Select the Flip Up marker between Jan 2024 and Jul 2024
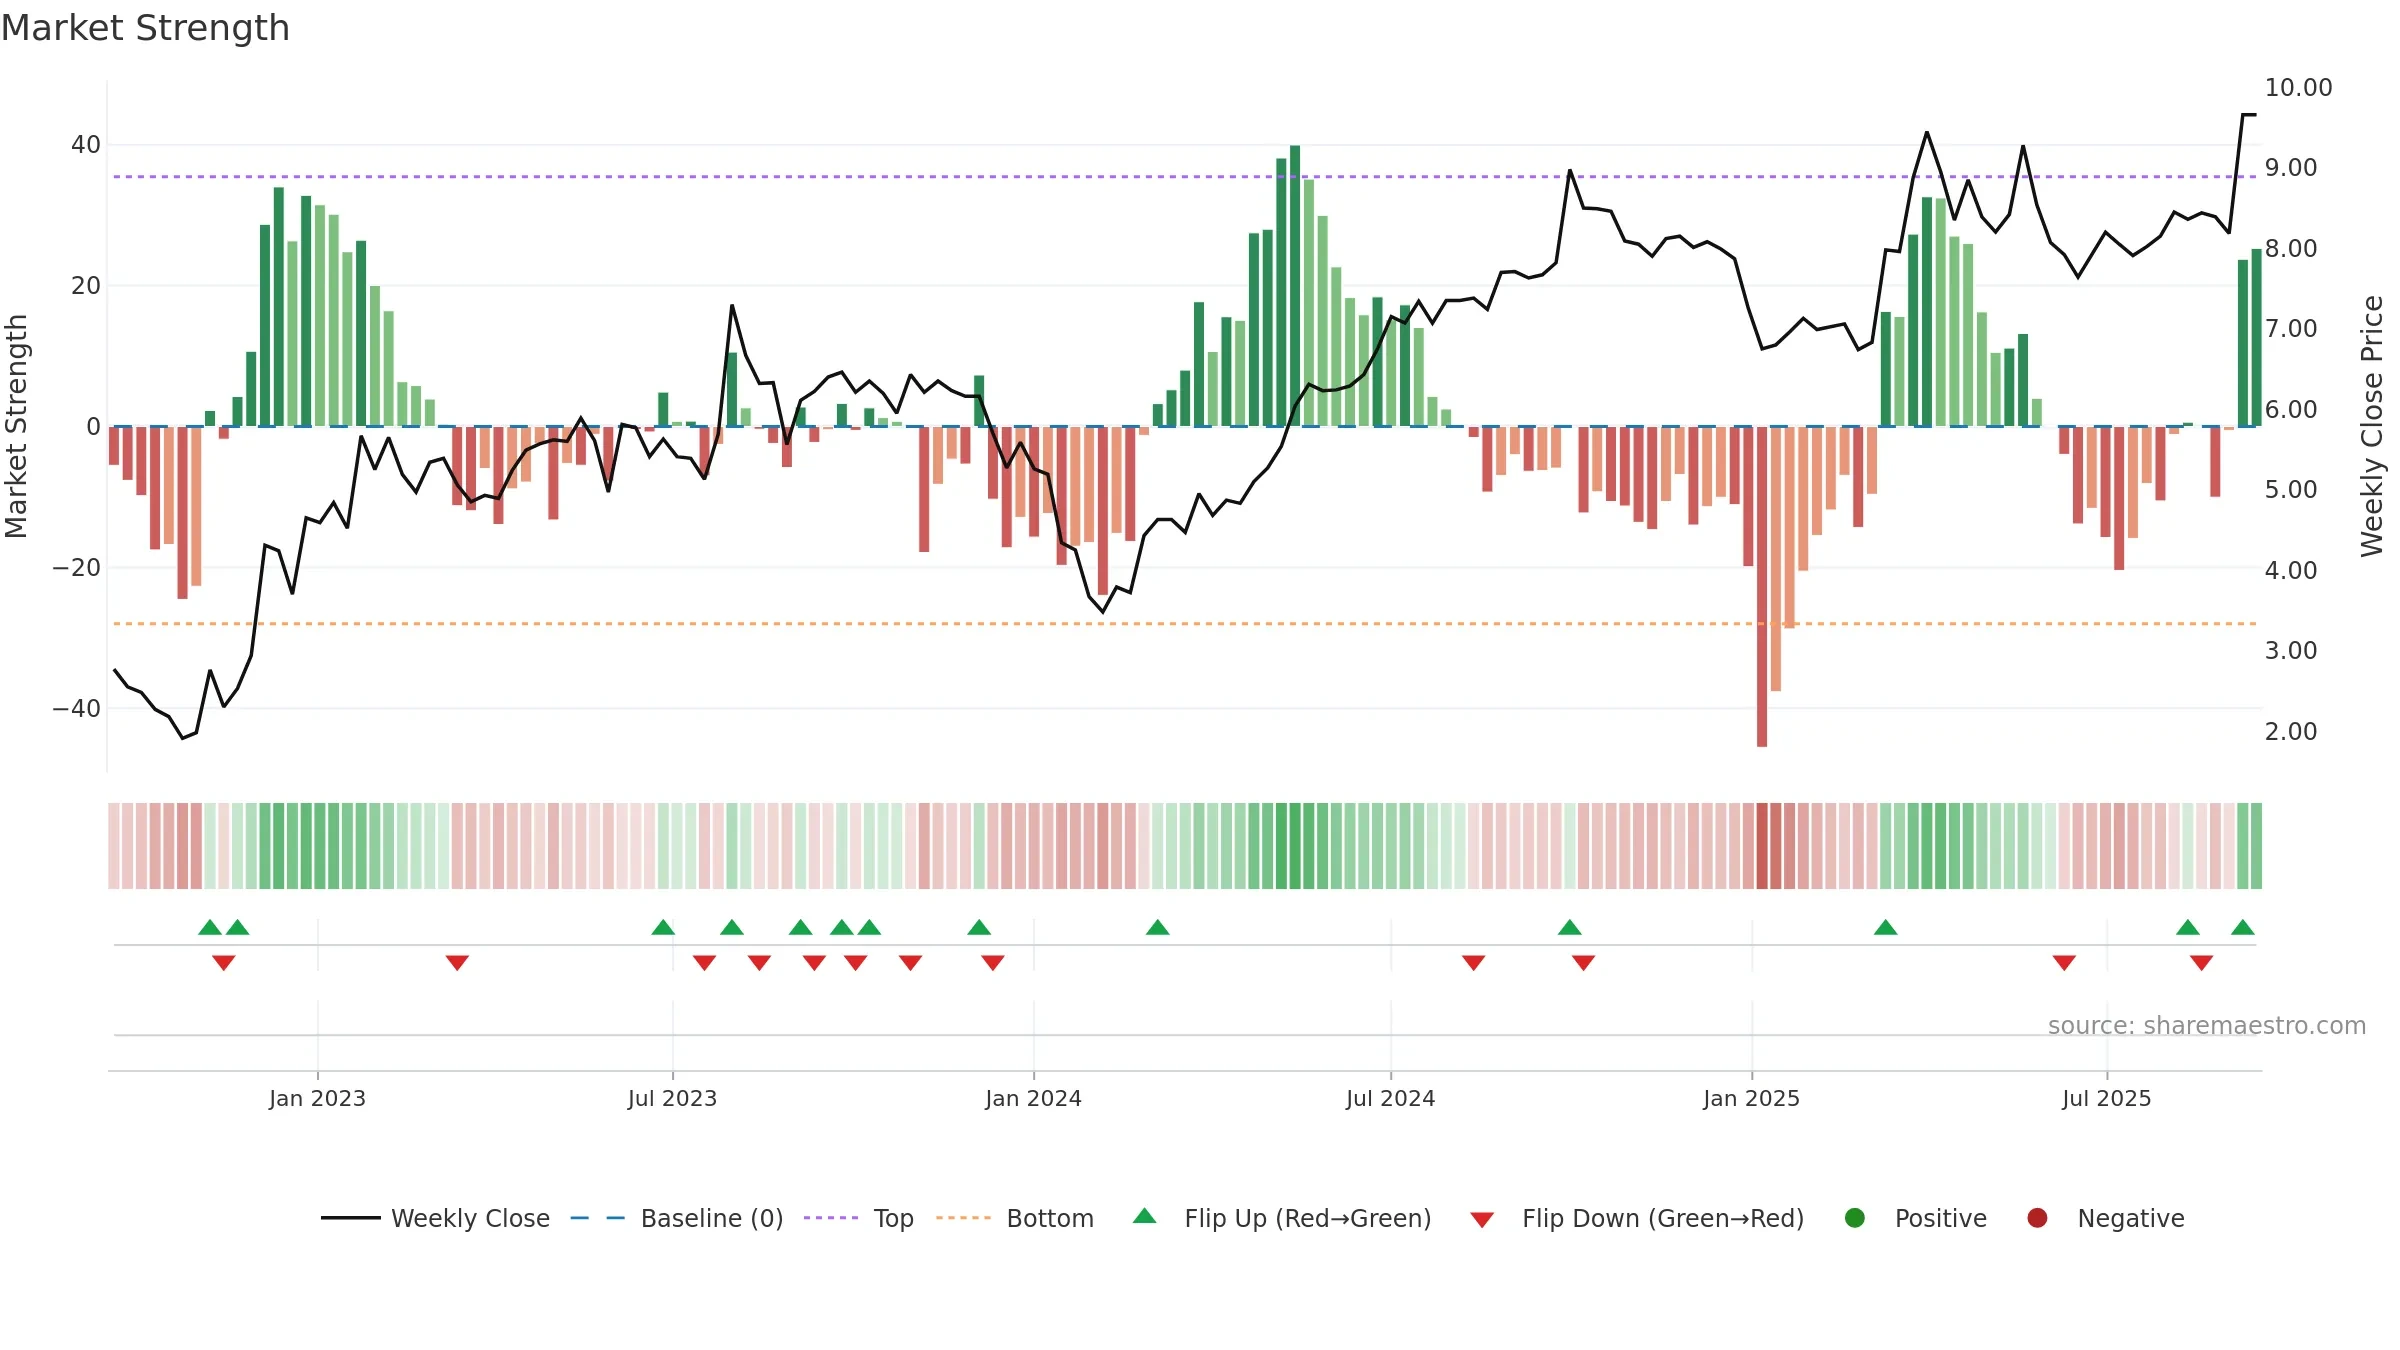Viewport: 2400px width, 1350px height. click(1158, 927)
